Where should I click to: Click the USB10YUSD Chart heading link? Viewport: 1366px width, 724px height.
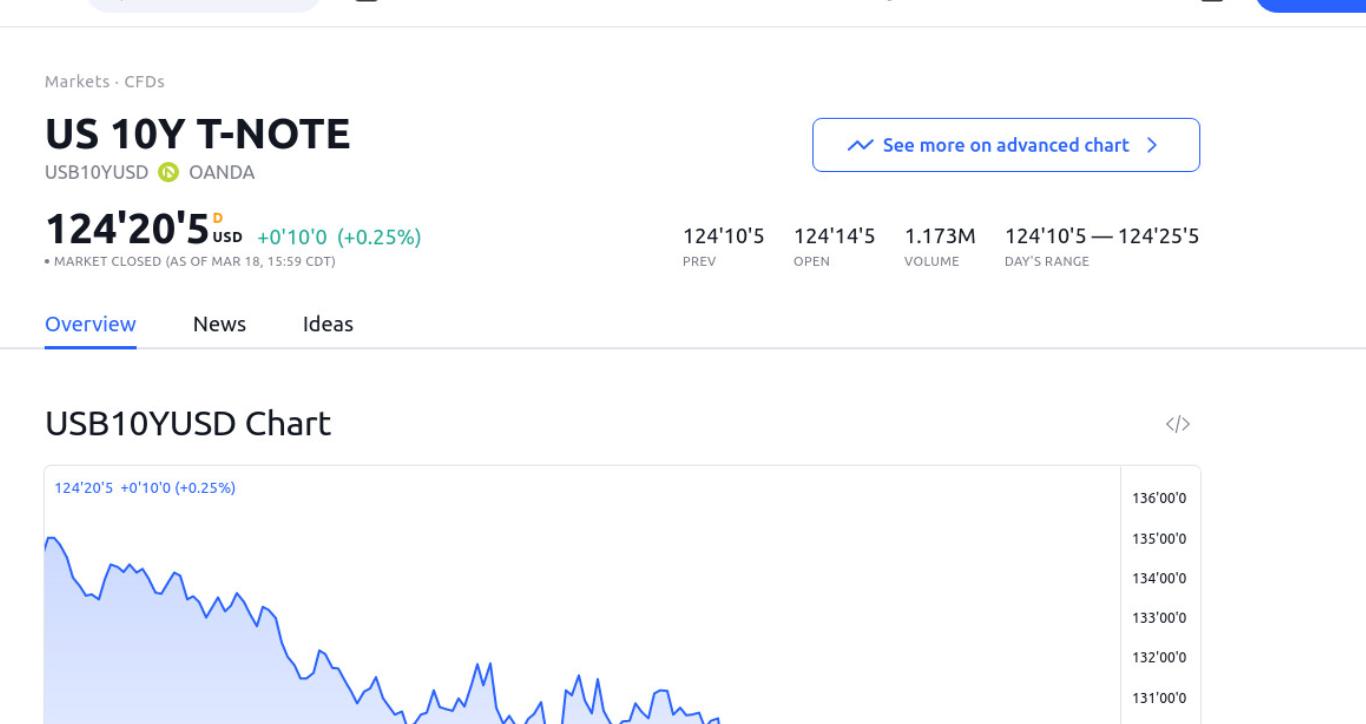click(188, 424)
